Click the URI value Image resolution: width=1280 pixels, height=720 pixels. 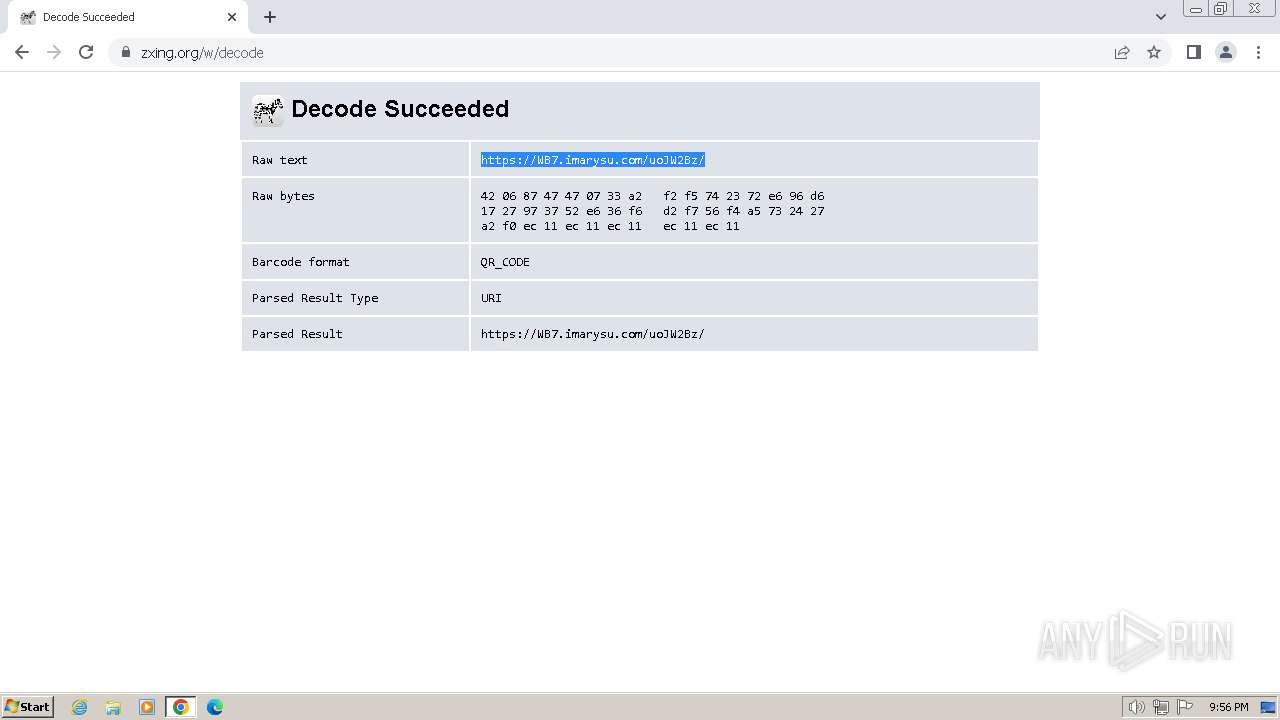point(491,298)
